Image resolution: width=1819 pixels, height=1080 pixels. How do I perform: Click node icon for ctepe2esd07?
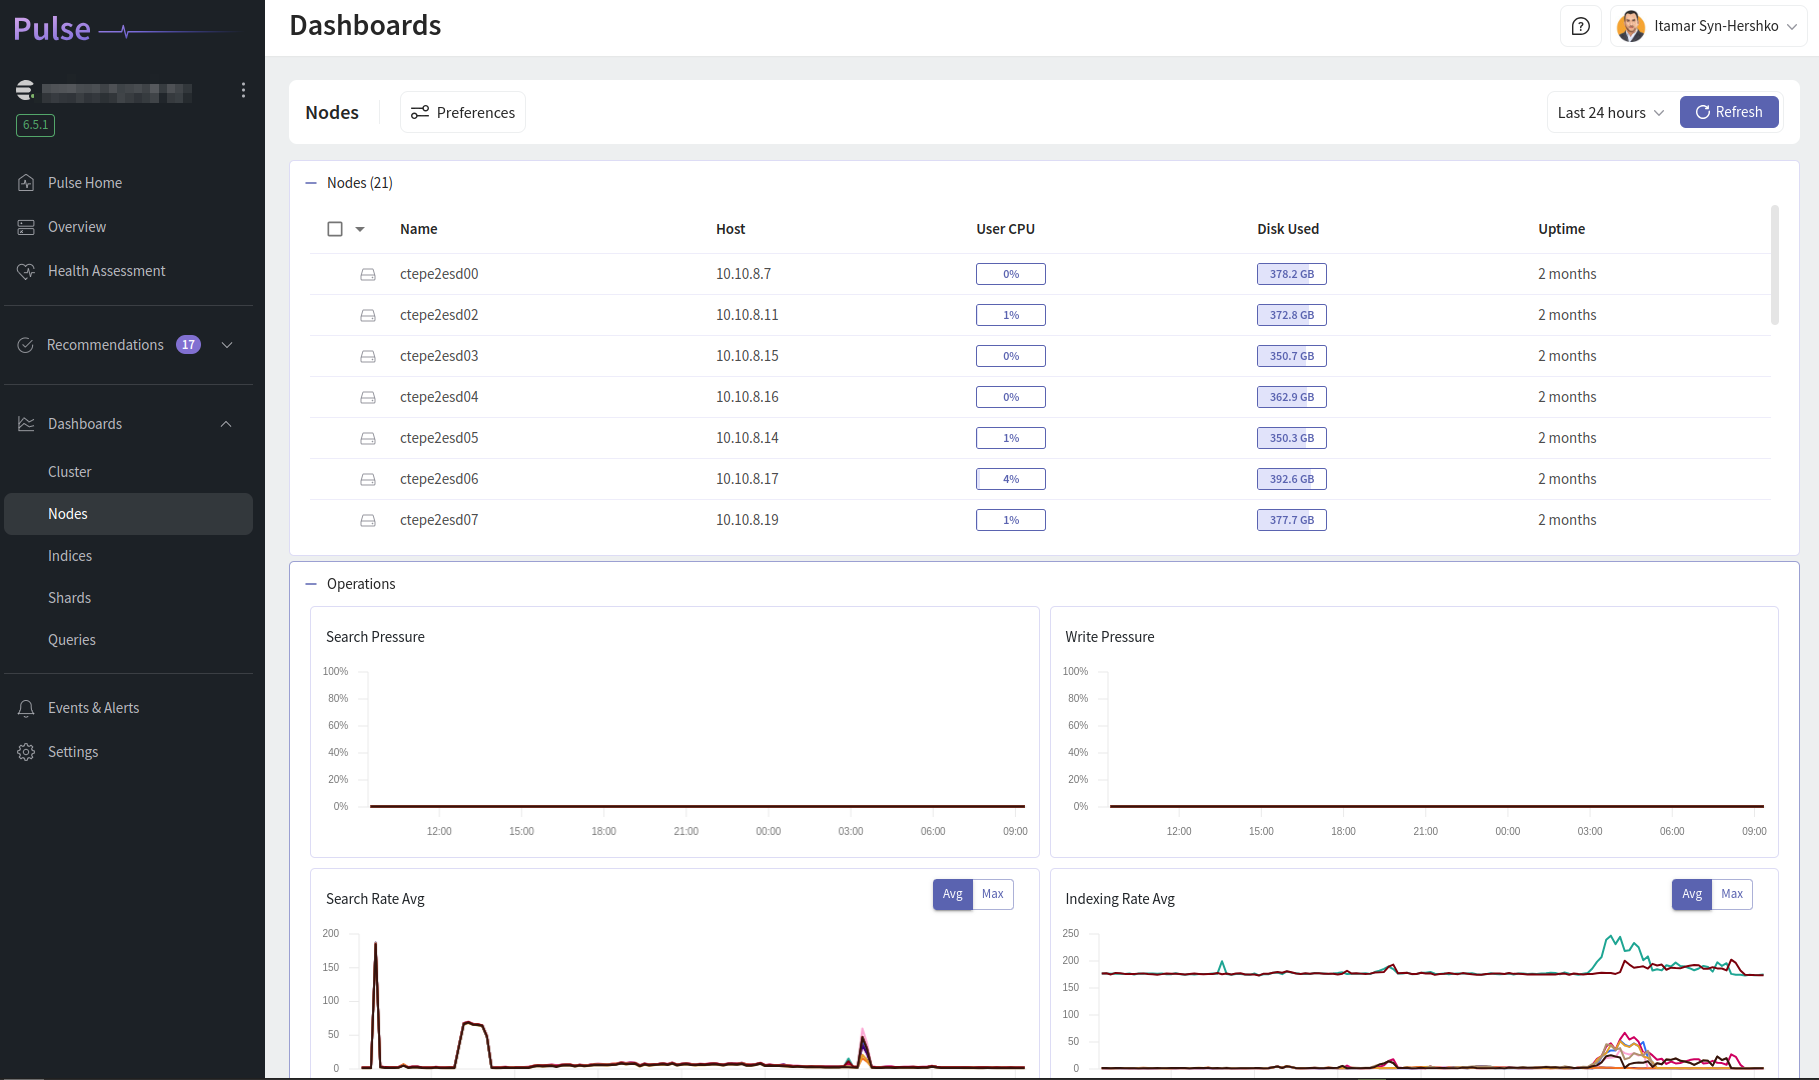pos(368,520)
